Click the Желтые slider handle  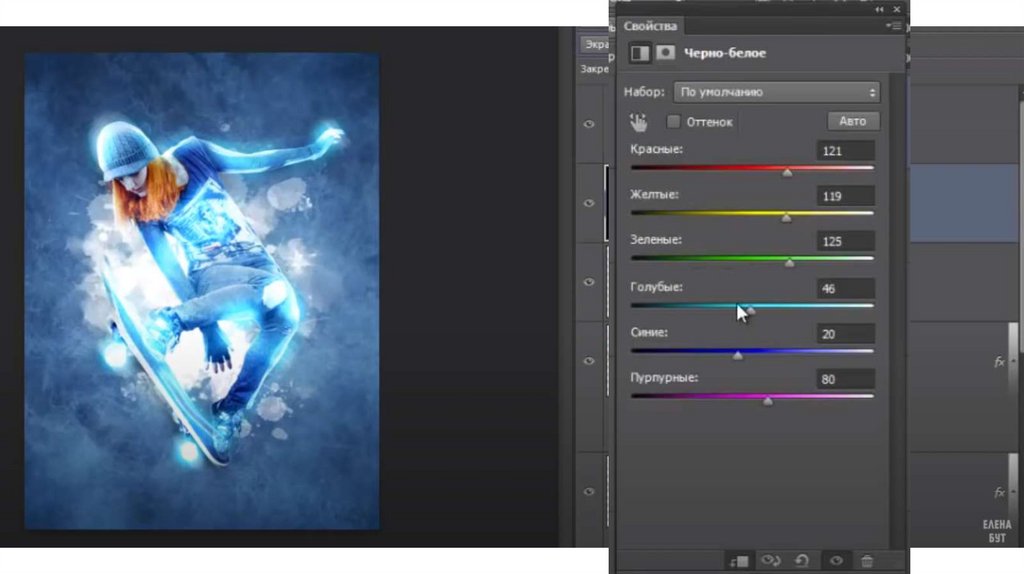[786, 217]
